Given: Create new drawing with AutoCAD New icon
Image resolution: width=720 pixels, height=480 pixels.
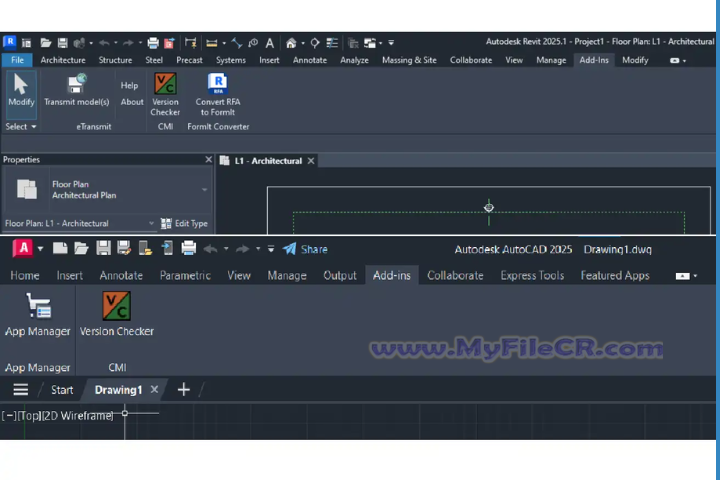Looking at the screenshot, I should coord(60,248).
